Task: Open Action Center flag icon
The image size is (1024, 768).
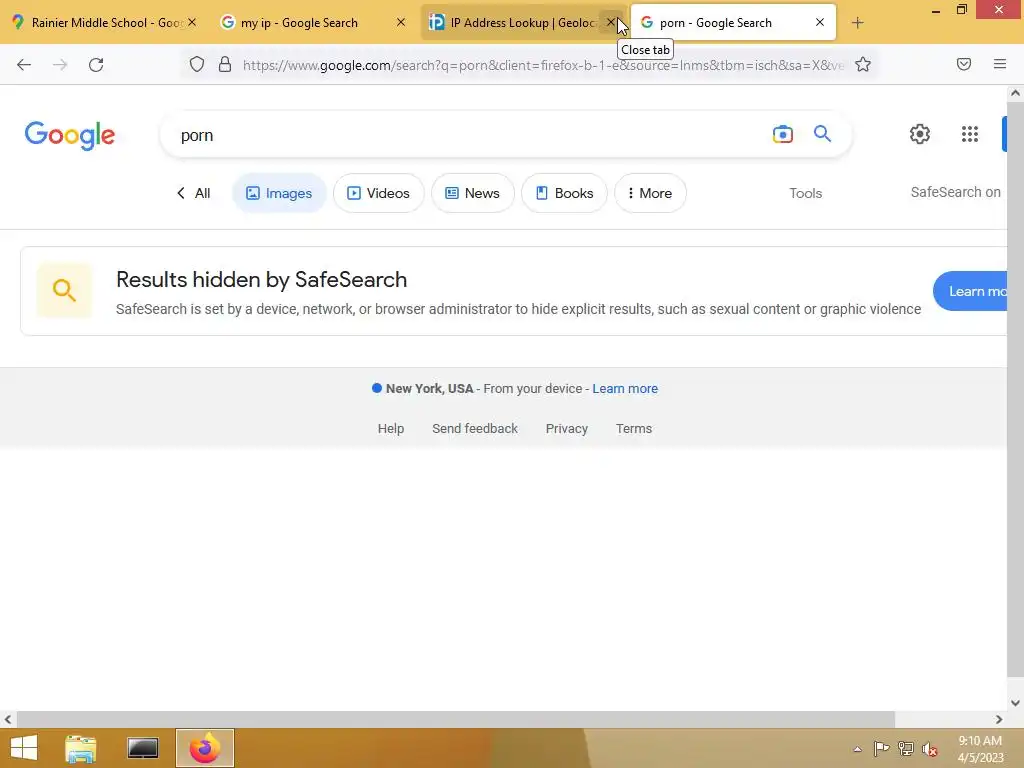Action: (881, 749)
